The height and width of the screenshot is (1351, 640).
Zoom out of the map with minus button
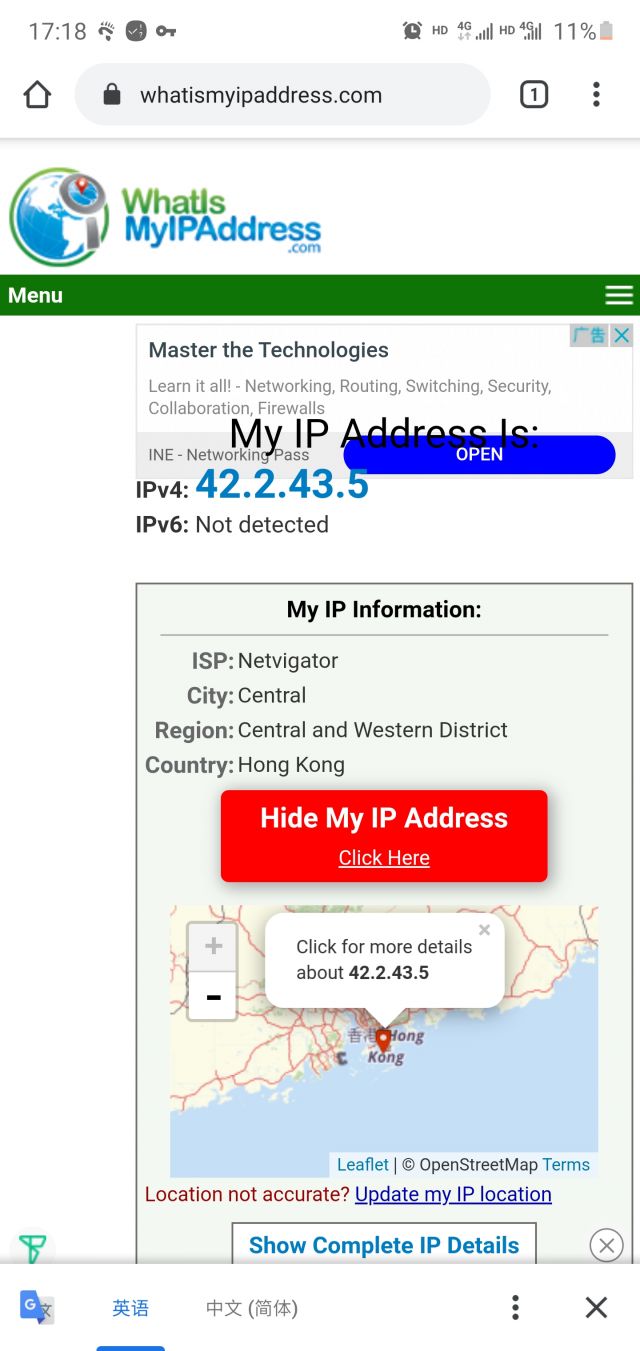click(213, 996)
